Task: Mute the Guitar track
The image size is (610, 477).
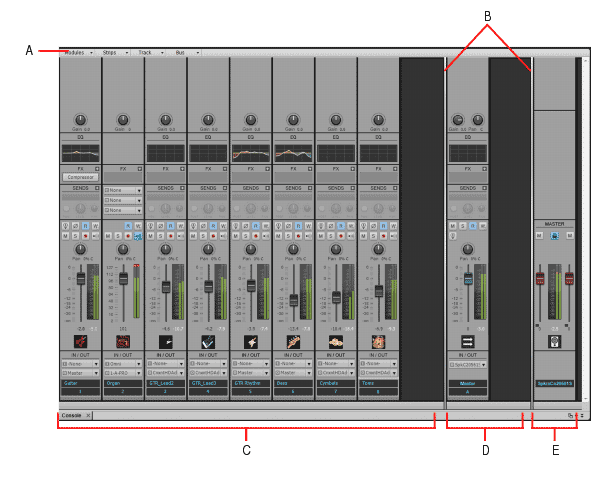Action: coord(66,236)
